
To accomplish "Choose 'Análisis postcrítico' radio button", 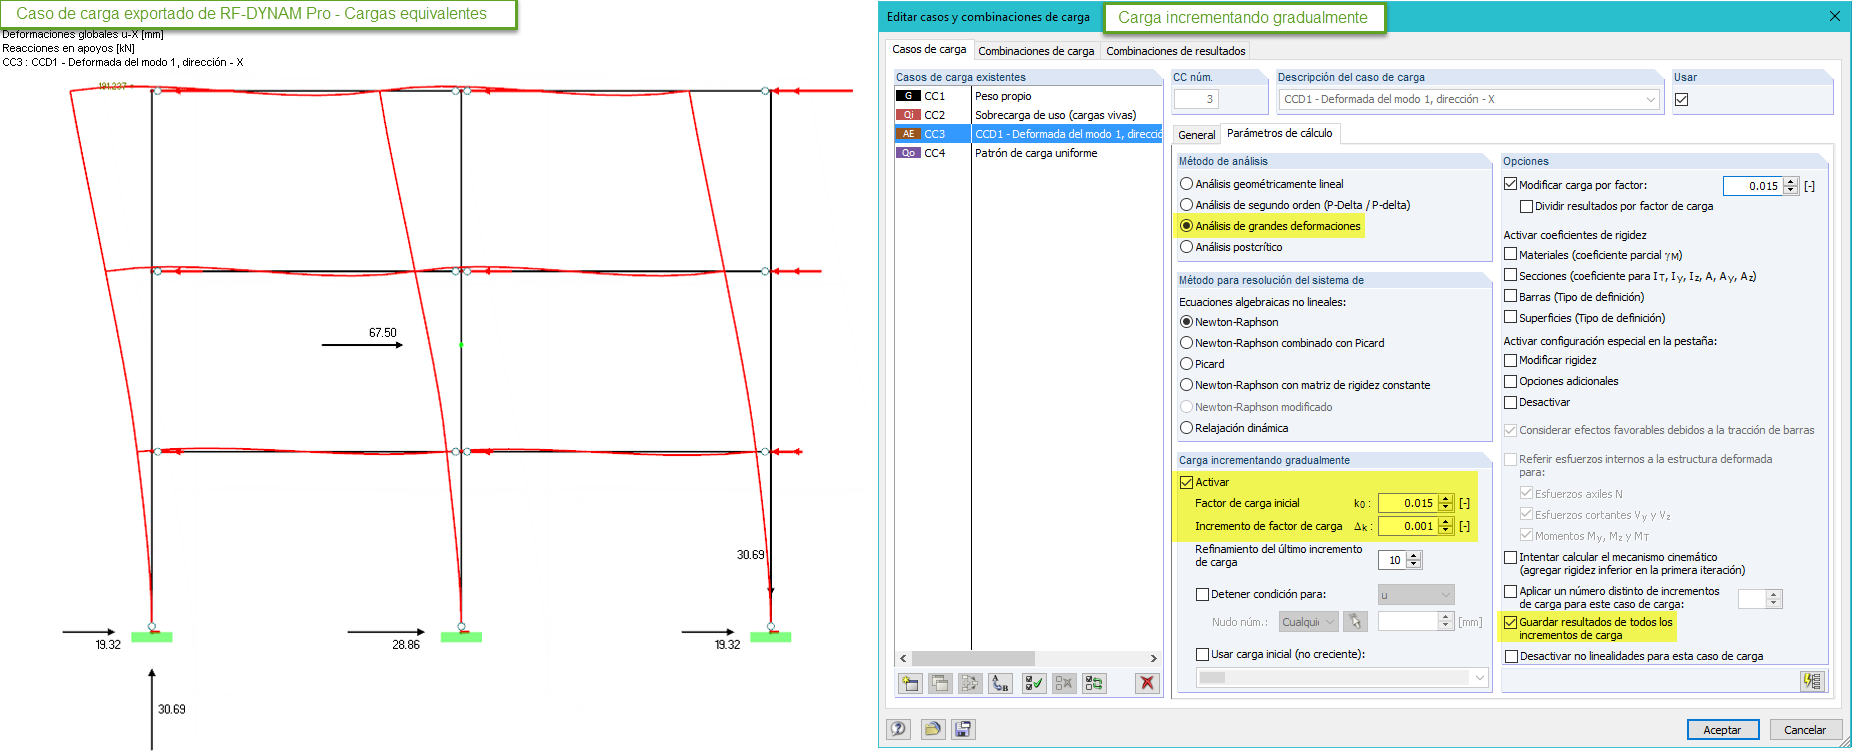I will [x=1186, y=247].
